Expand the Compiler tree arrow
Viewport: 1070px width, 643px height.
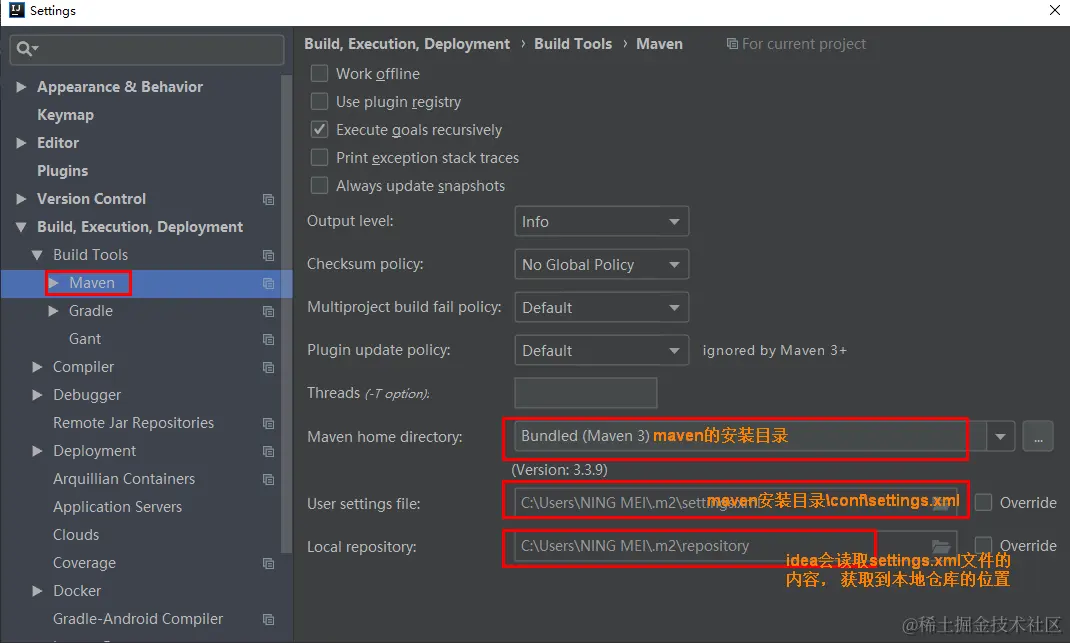point(37,367)
